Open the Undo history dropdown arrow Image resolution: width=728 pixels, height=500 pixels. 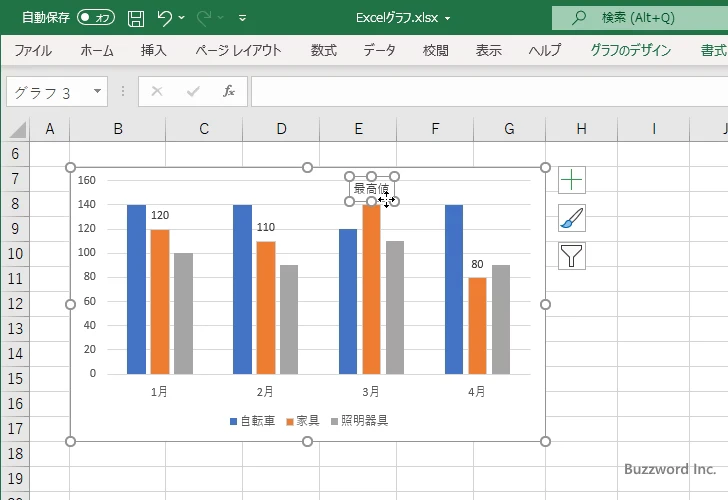pos(182,18)
